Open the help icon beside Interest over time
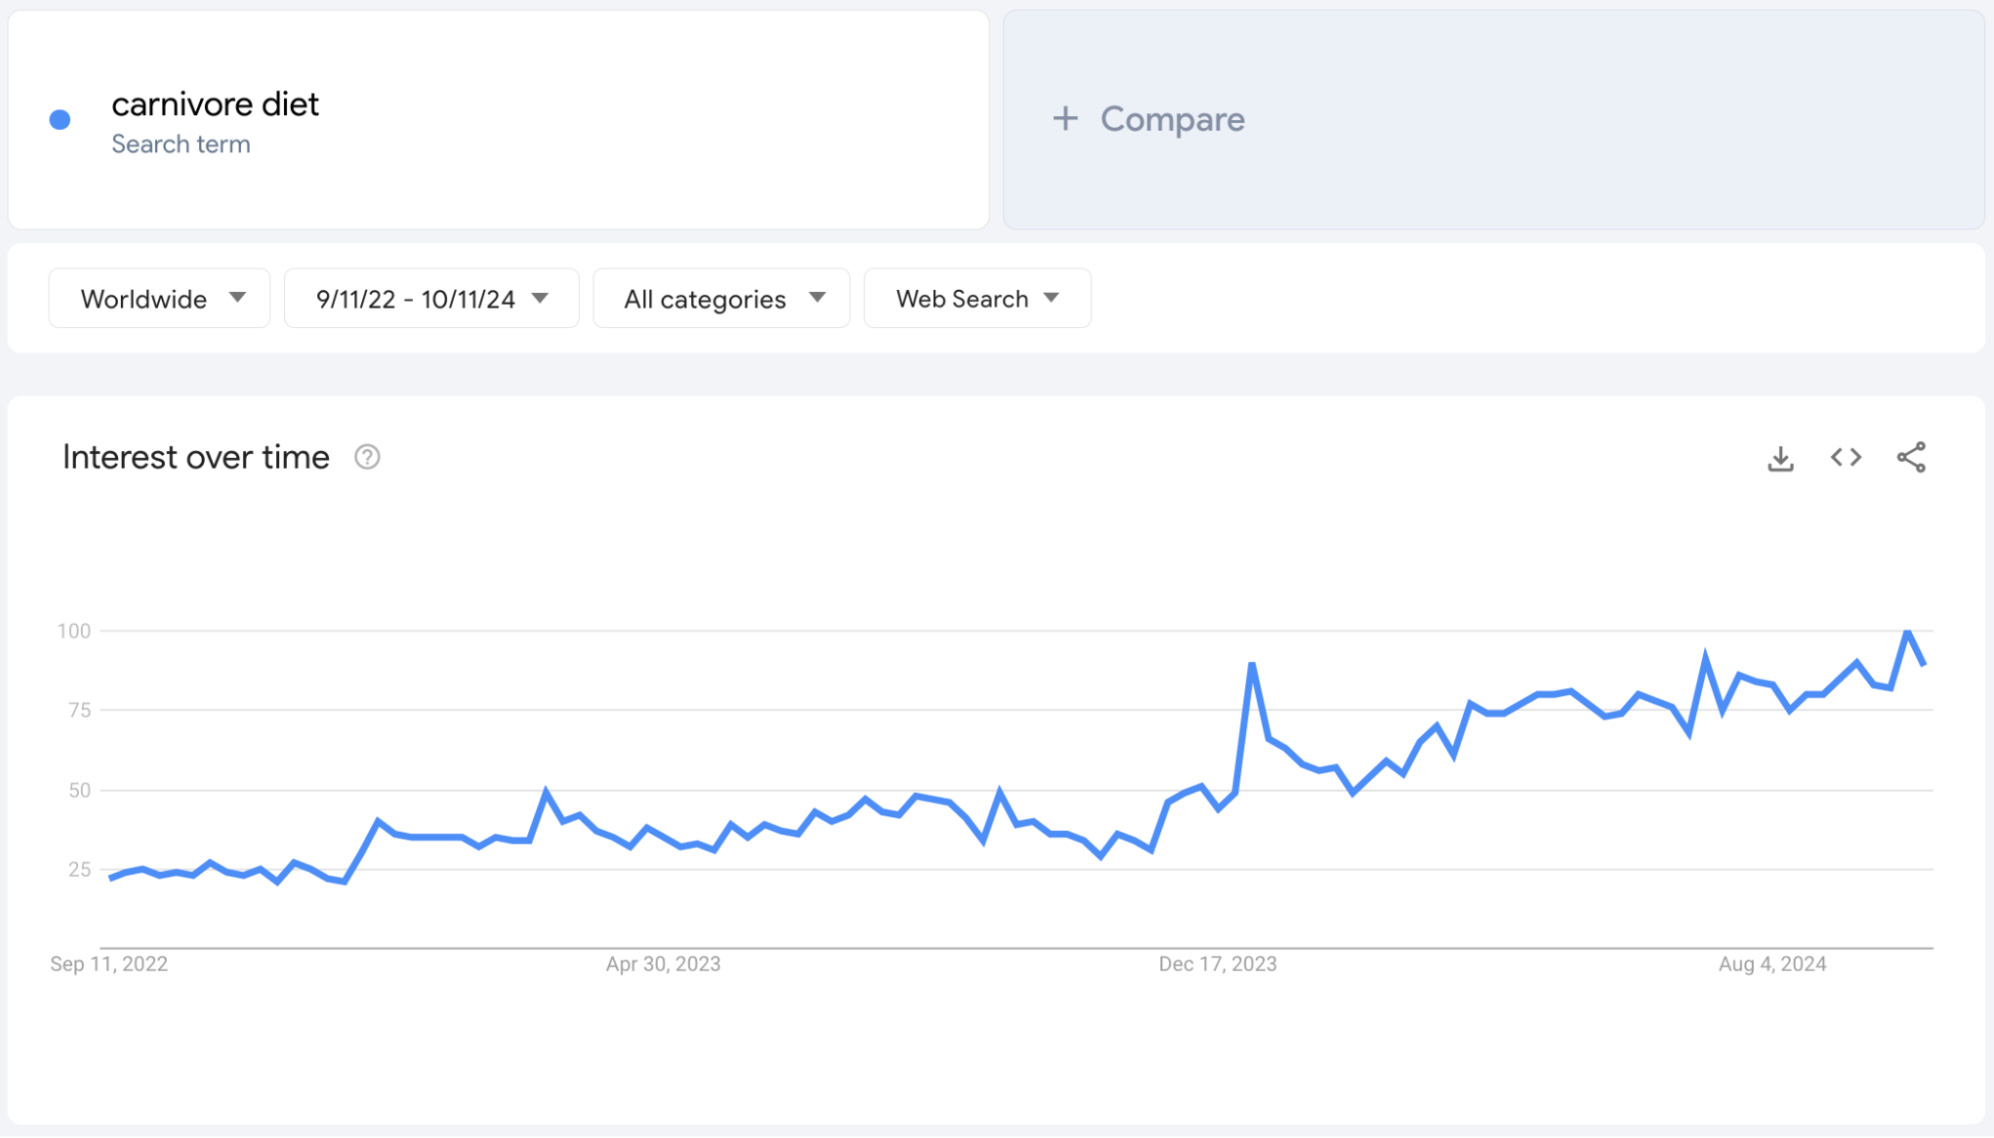 click(367, 457)
